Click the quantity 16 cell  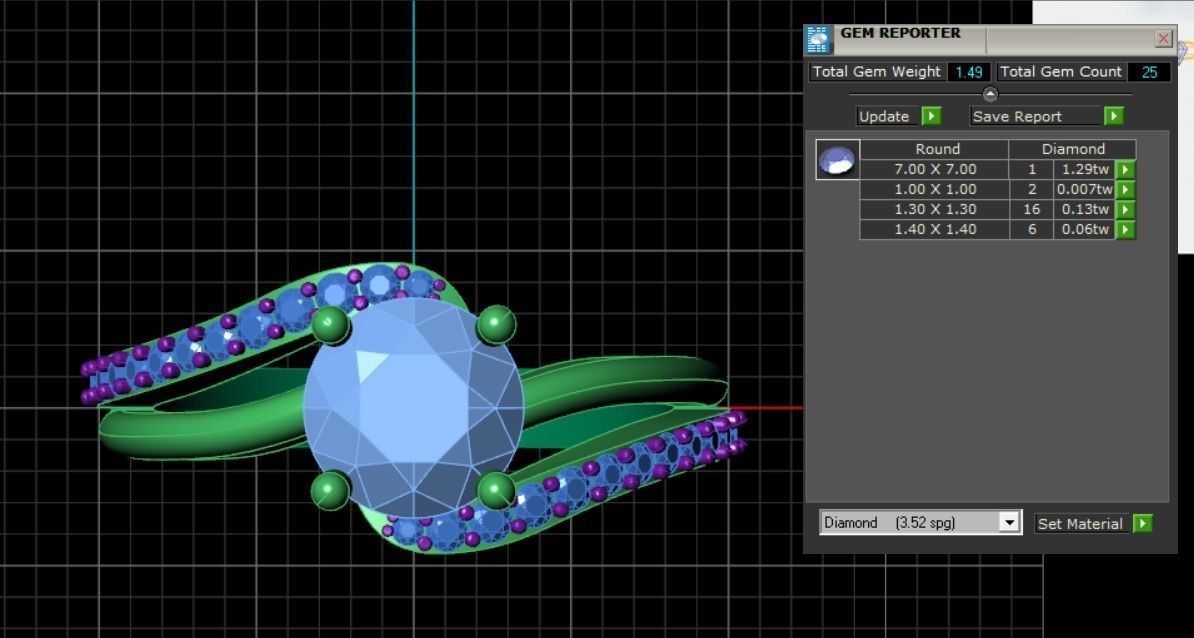coord(1032,209)
